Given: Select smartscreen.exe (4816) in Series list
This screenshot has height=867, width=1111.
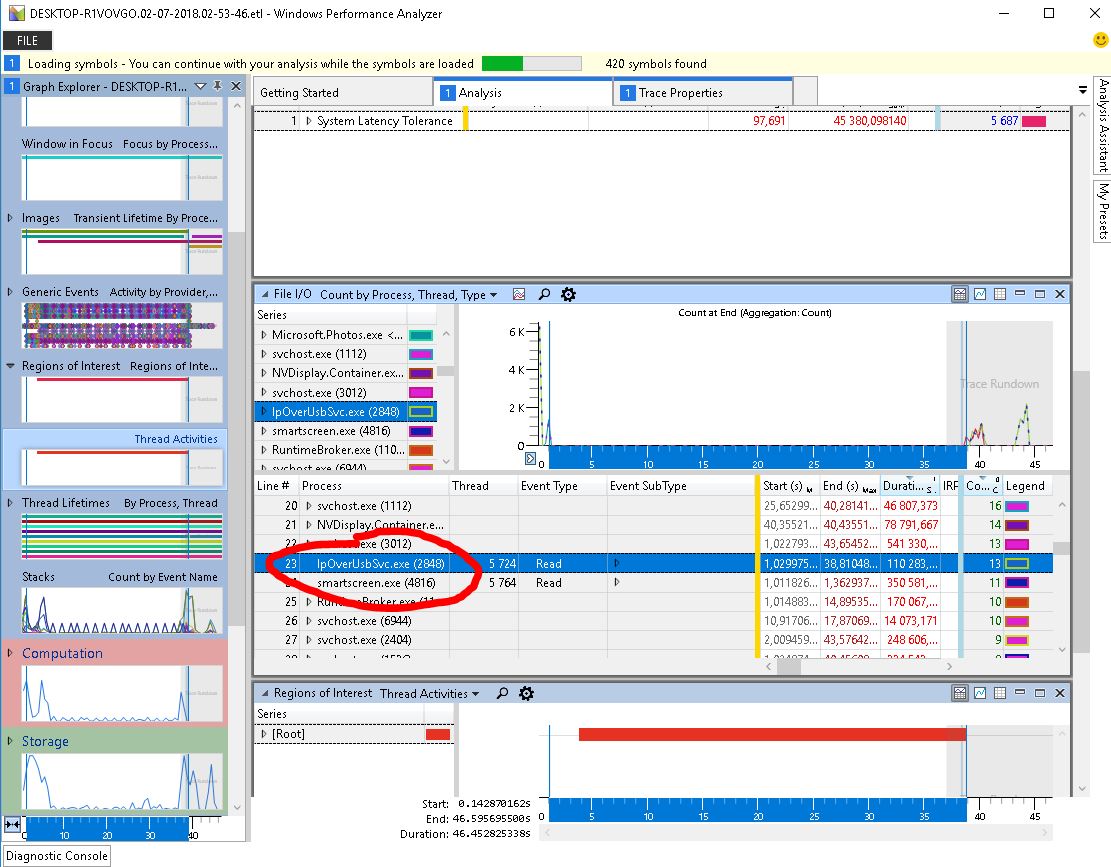Looking at the screenshot, I should point(346,431).
